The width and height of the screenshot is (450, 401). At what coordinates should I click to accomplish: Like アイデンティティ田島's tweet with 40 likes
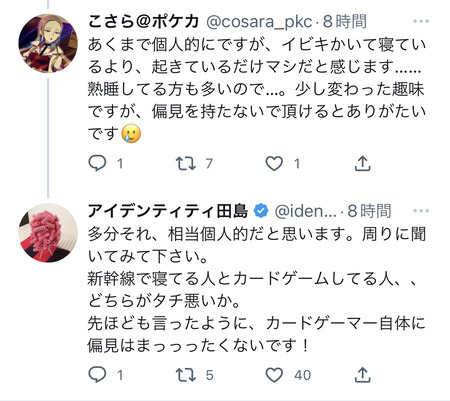(274, 375)
